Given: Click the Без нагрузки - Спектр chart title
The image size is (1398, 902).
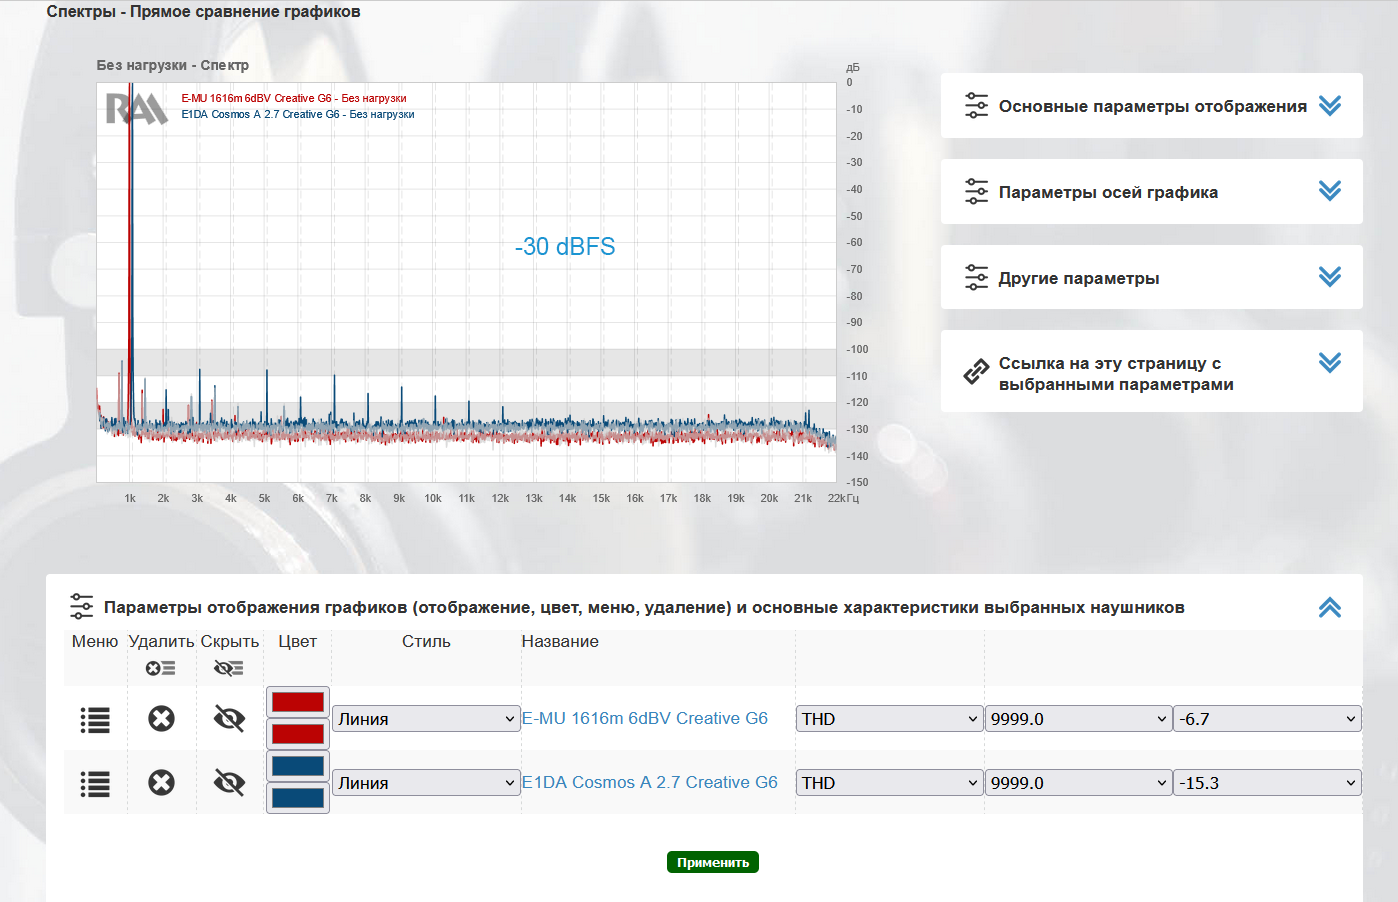Looking at the screenshot, I should point(173,65).
